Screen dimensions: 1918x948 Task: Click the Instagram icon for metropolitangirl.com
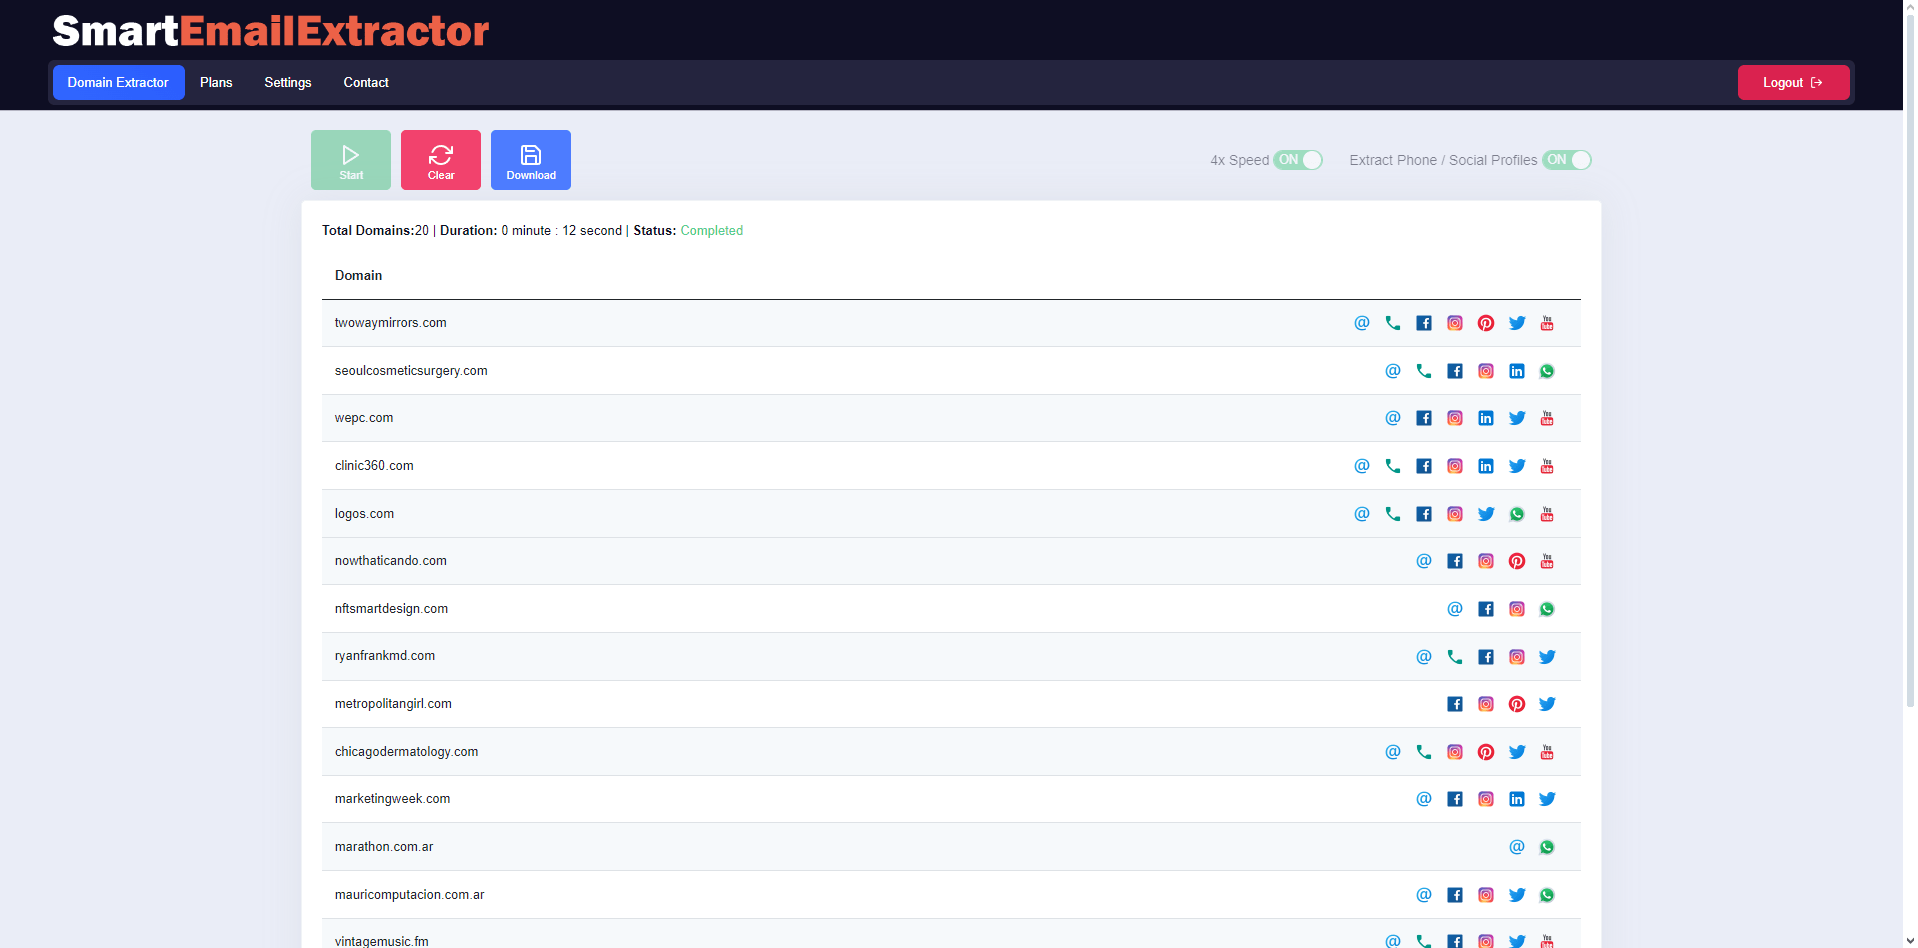coord(1485,704)
